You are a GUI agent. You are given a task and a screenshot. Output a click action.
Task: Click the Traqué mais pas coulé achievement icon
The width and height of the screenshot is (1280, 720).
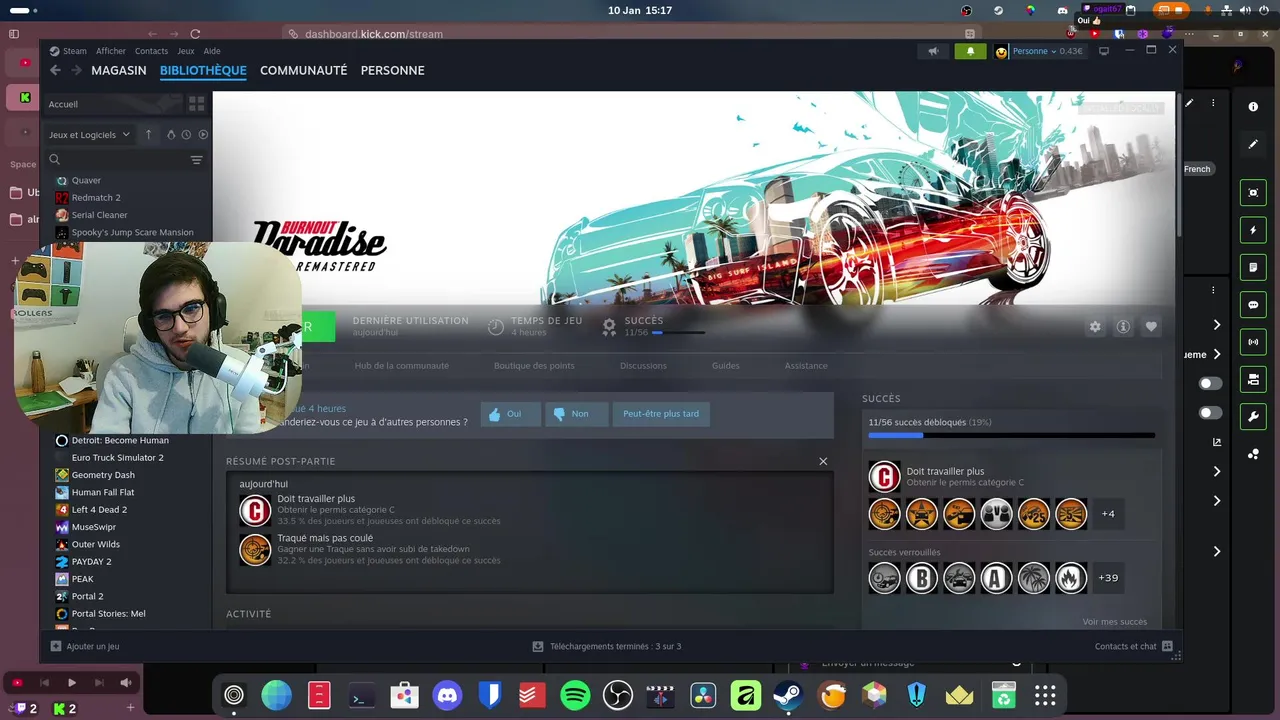tap(255, 549)
